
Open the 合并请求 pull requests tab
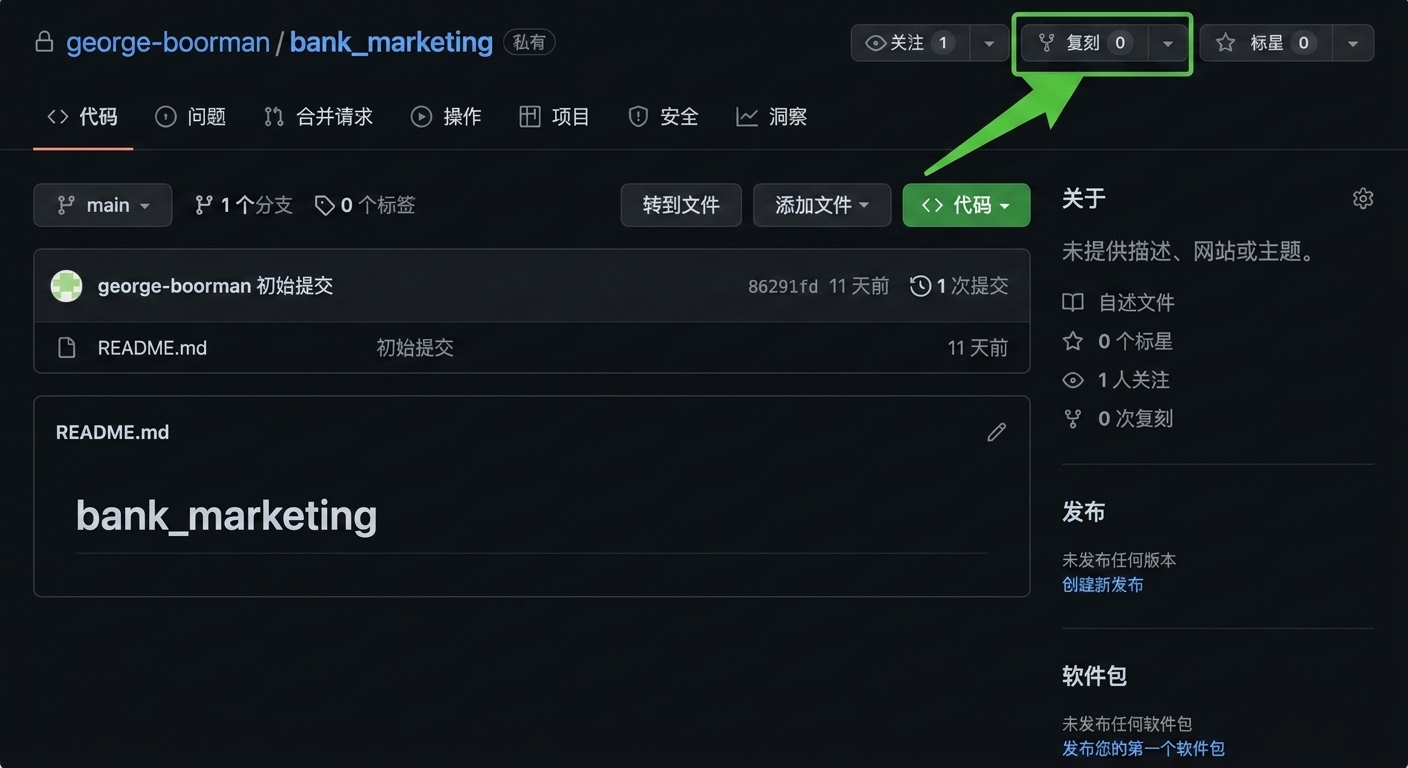pos(318,117)
